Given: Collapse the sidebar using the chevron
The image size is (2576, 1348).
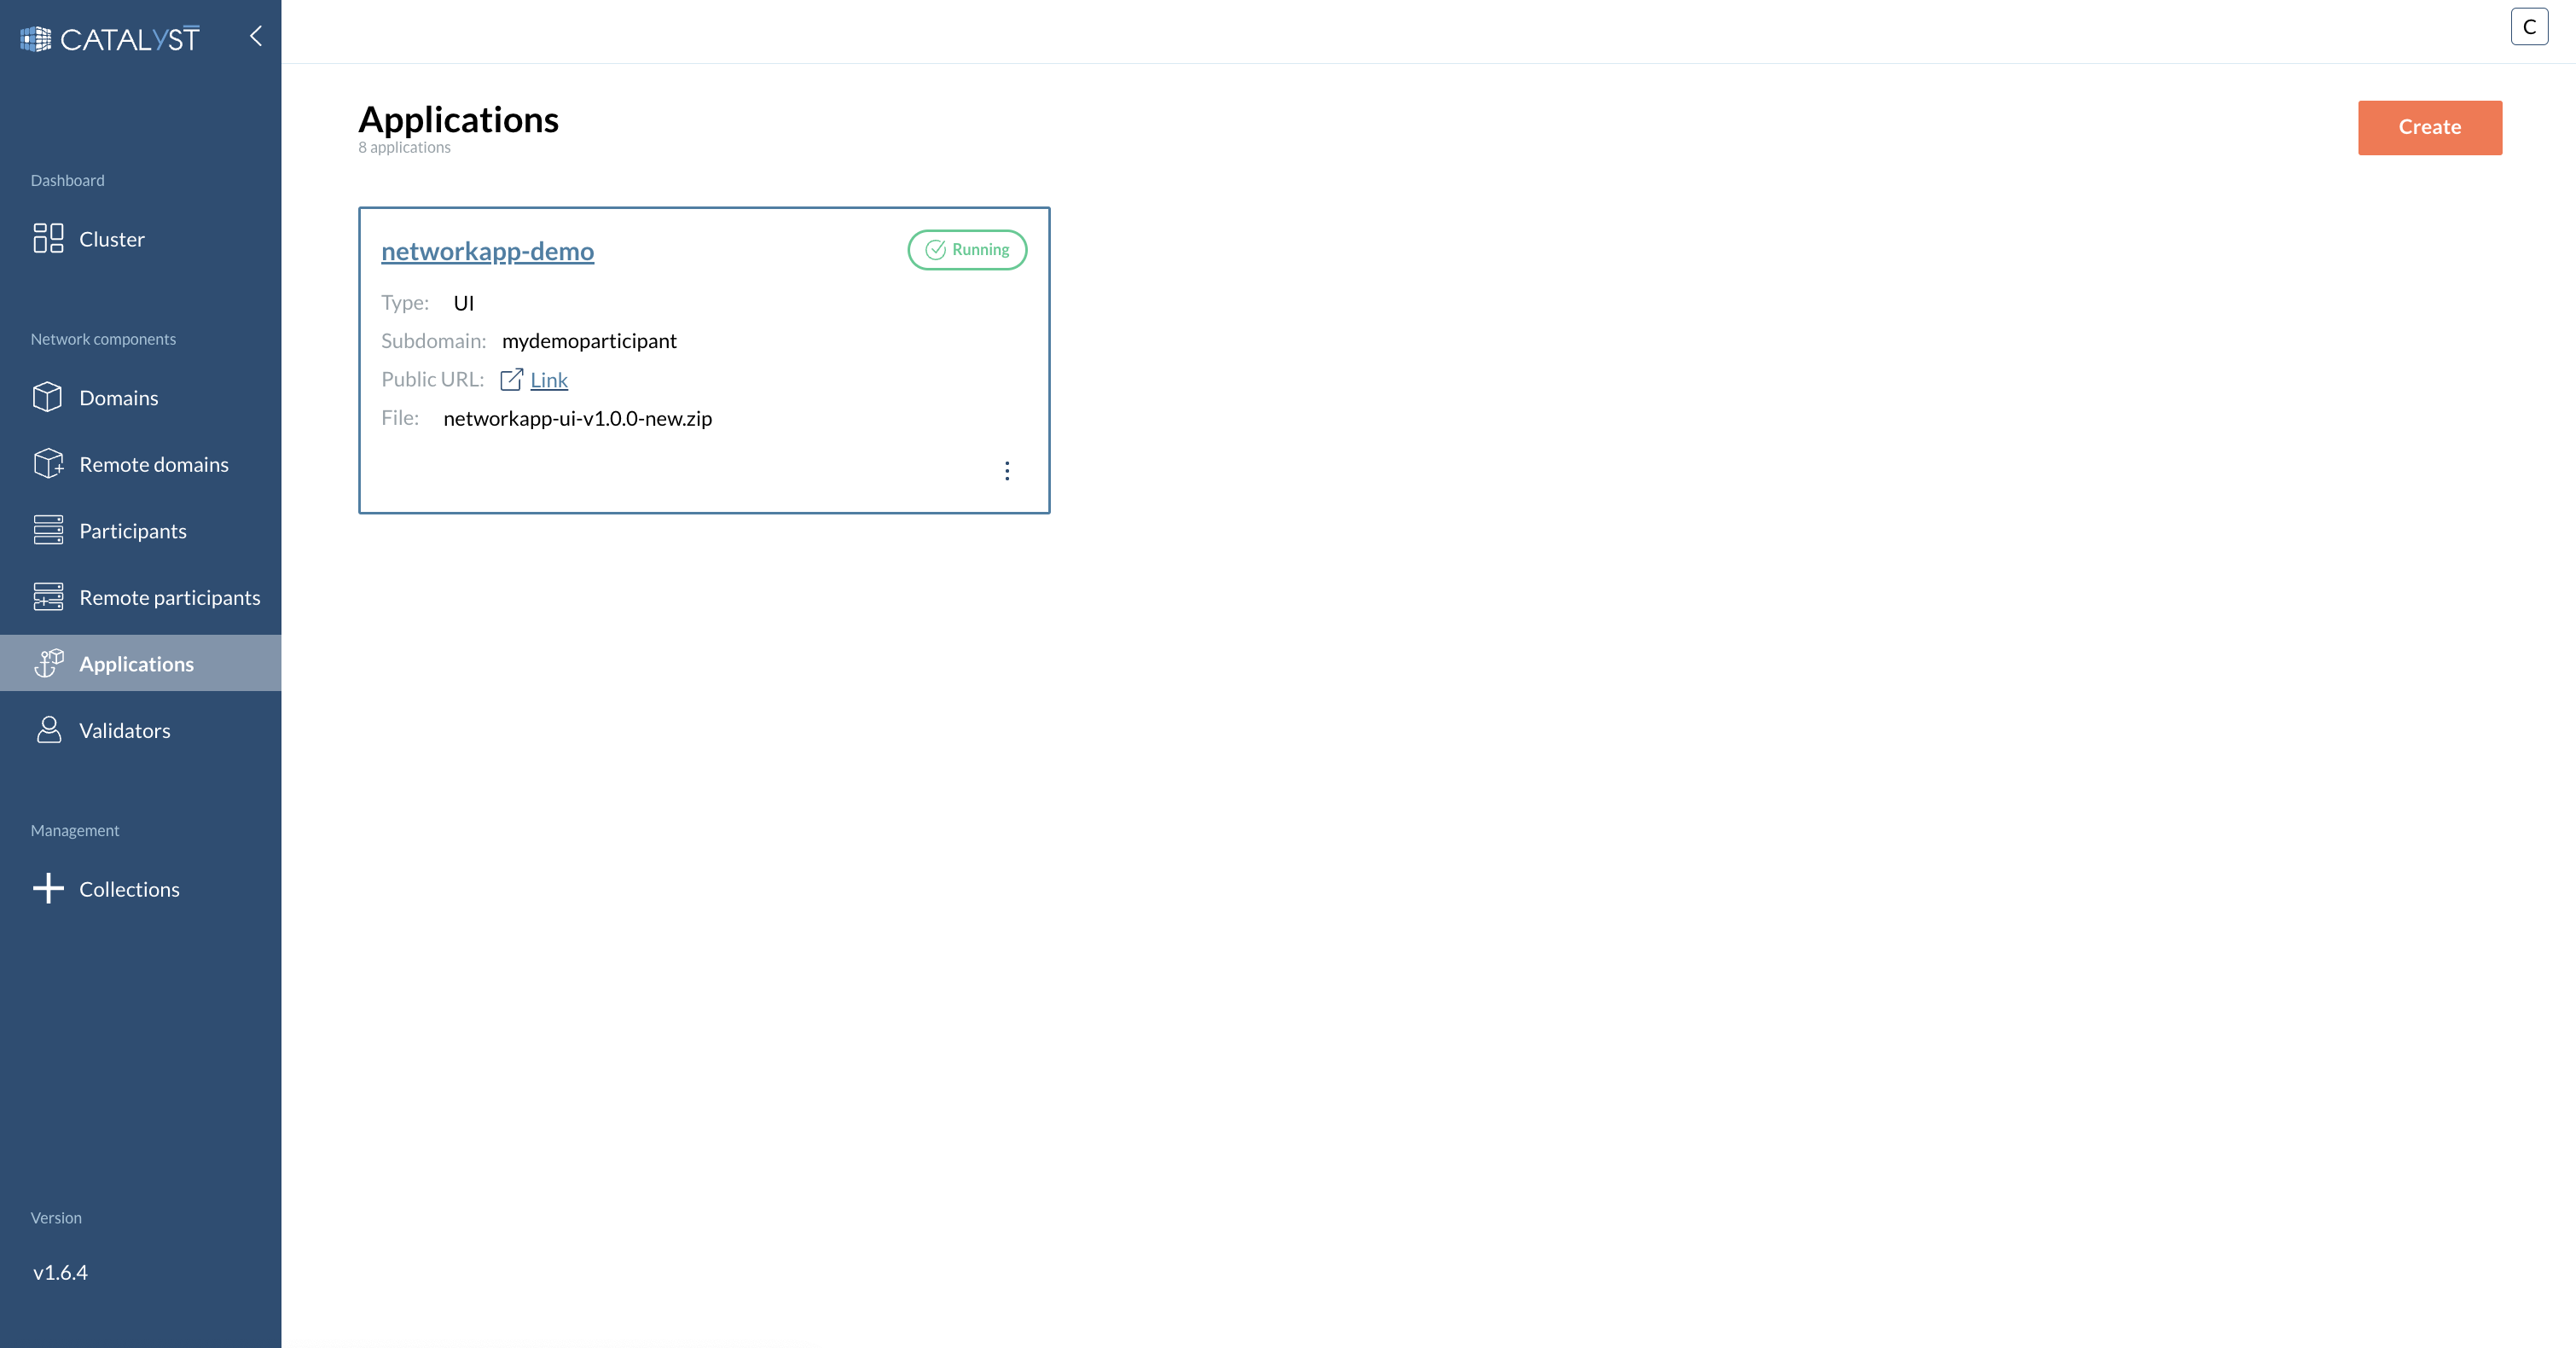Looking at the screenshot, I should [x=255, y=37].
